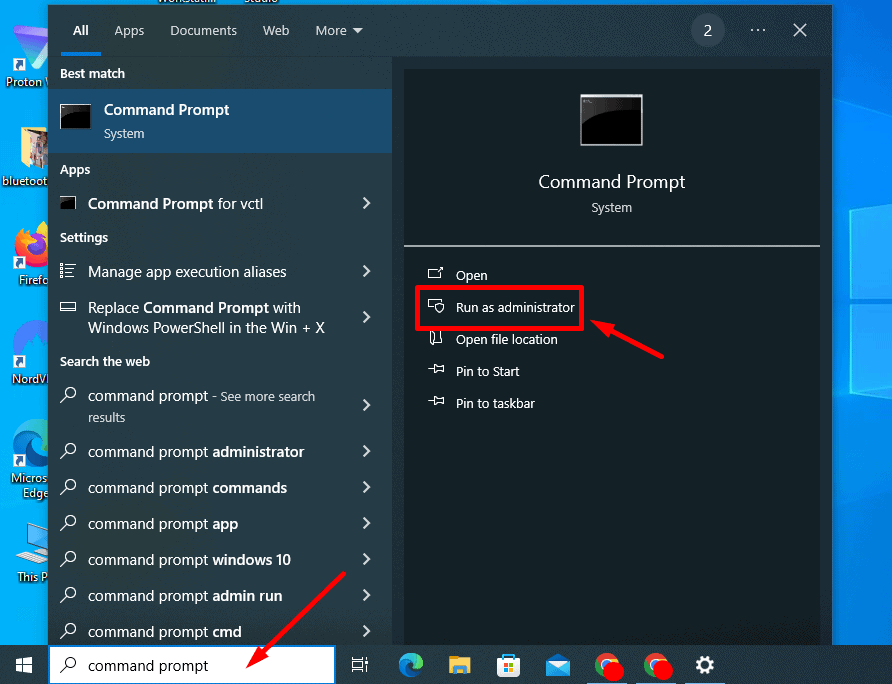Click the Run as administrator shield icon
This screenshot has width=892, height=684.
[x=436, y=306]
